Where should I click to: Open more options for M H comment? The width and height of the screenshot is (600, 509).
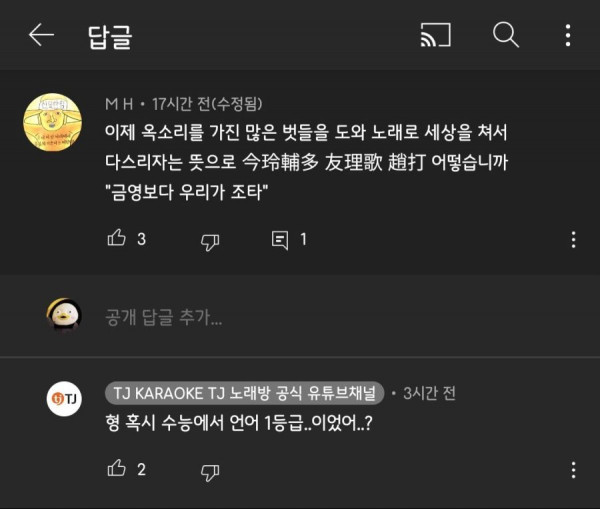pyautogui.click(x=573, y=240)
